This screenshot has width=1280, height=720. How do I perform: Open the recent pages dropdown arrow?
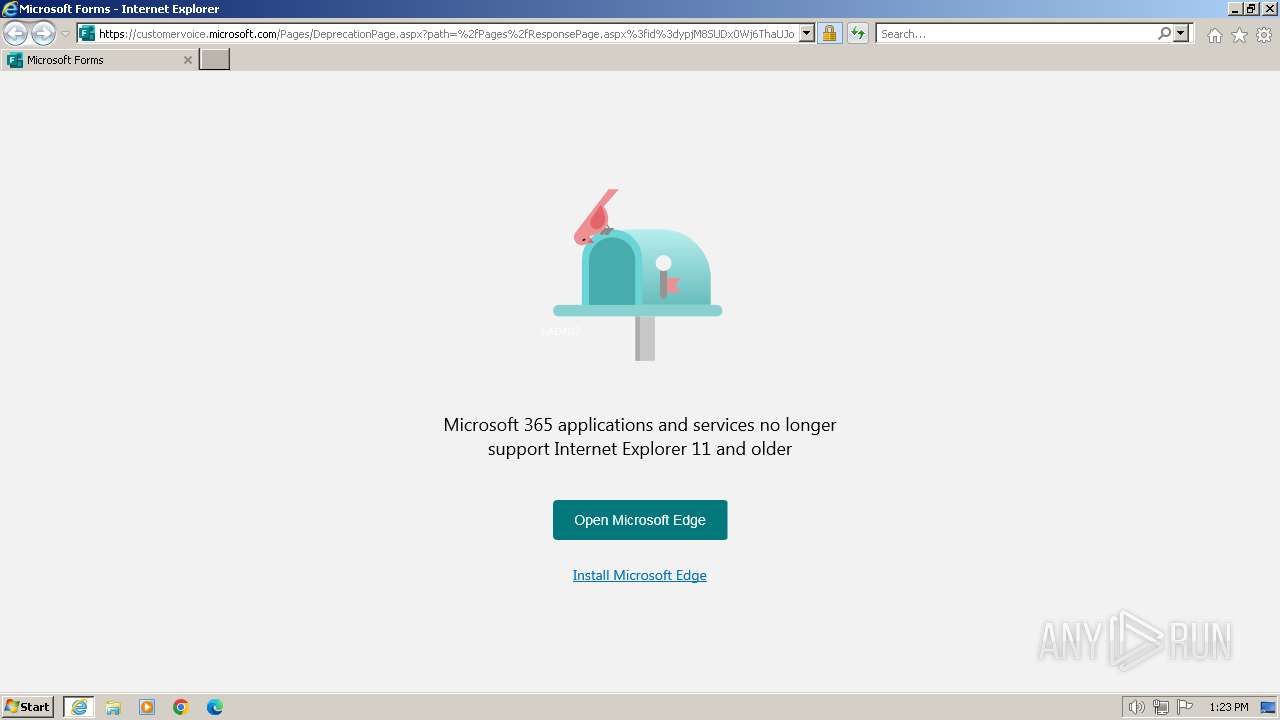pos(65,34)
